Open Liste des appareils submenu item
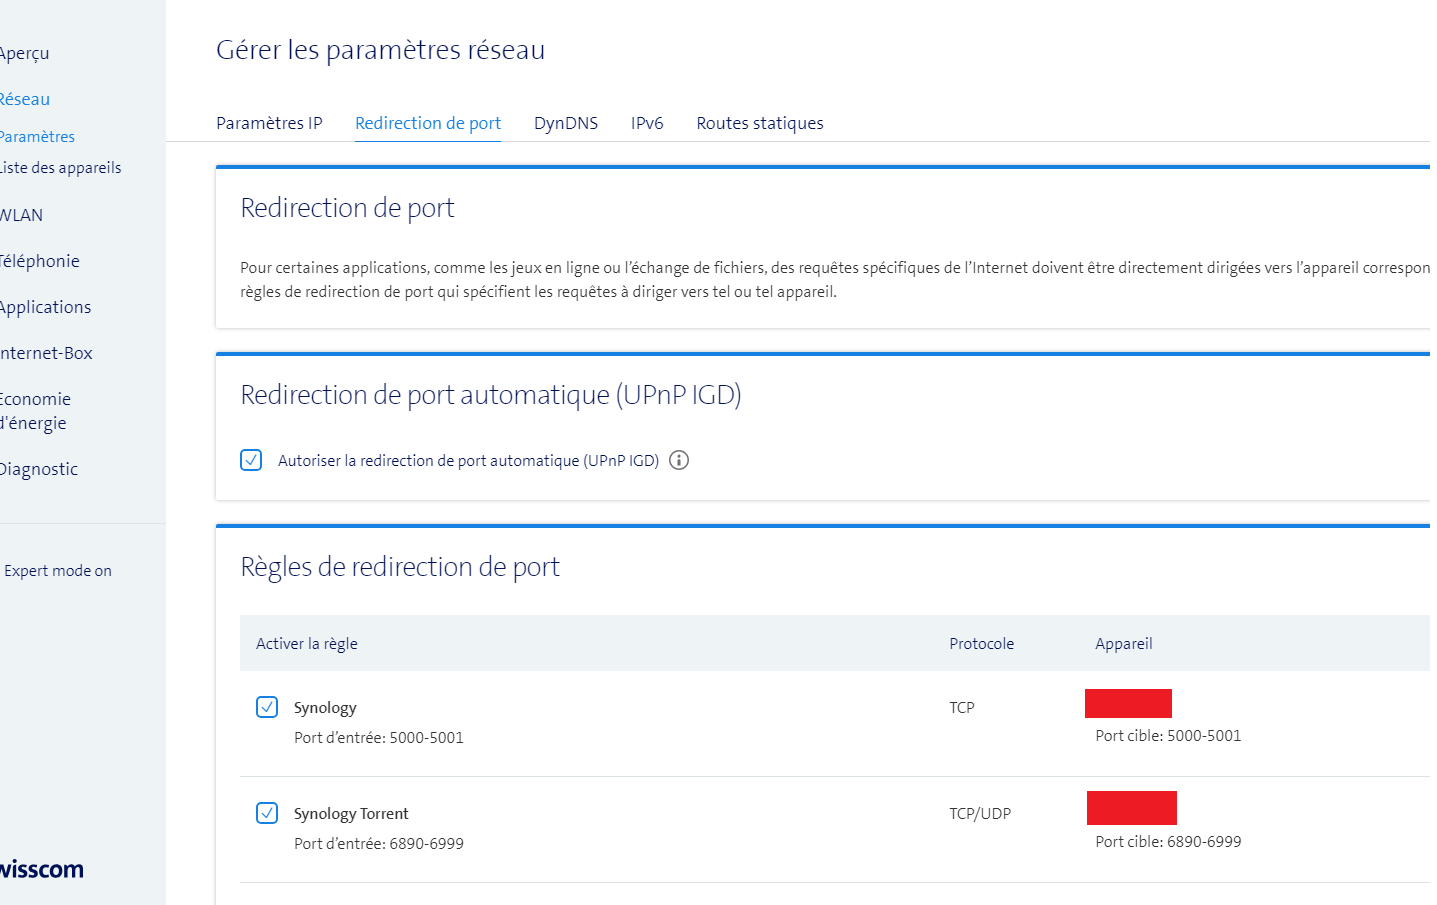 click(x=61, y=168)
